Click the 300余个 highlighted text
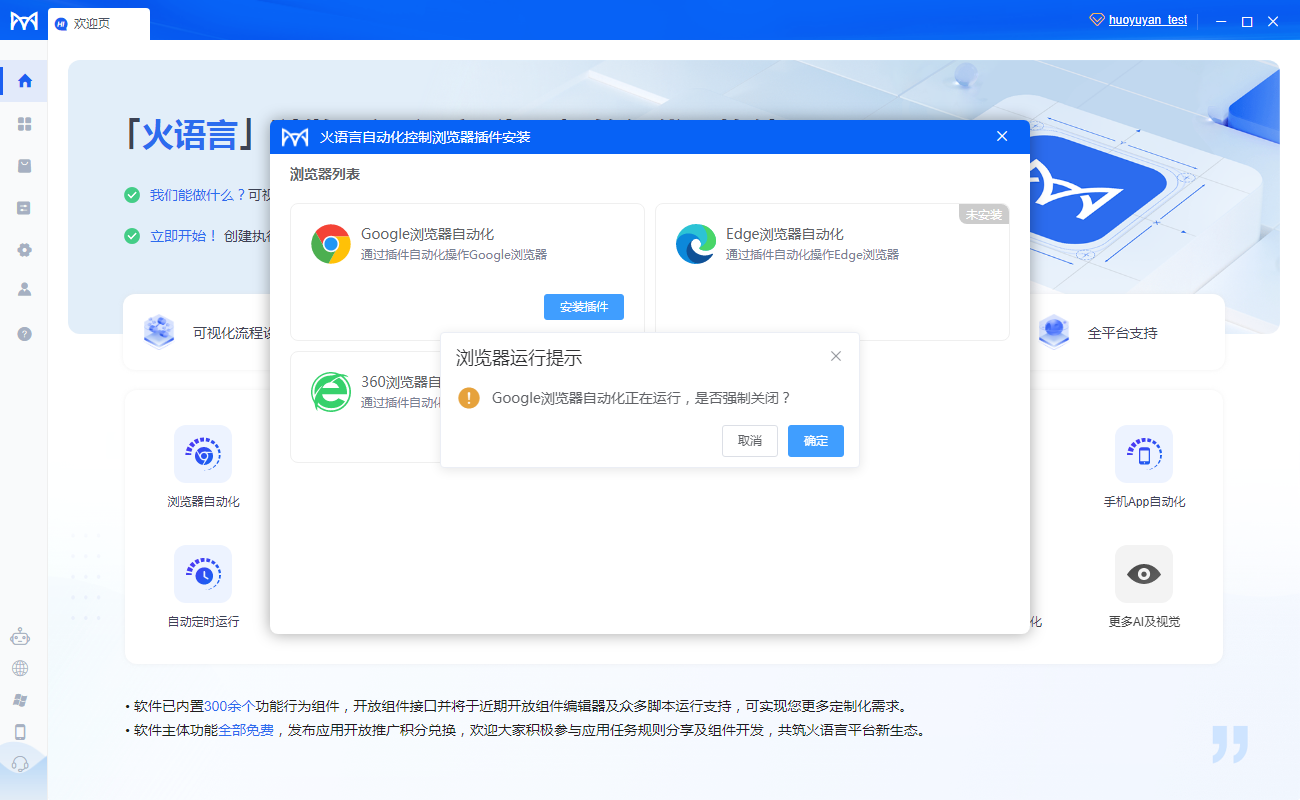This screenshot has height=800, width=1300. (230, 705)
